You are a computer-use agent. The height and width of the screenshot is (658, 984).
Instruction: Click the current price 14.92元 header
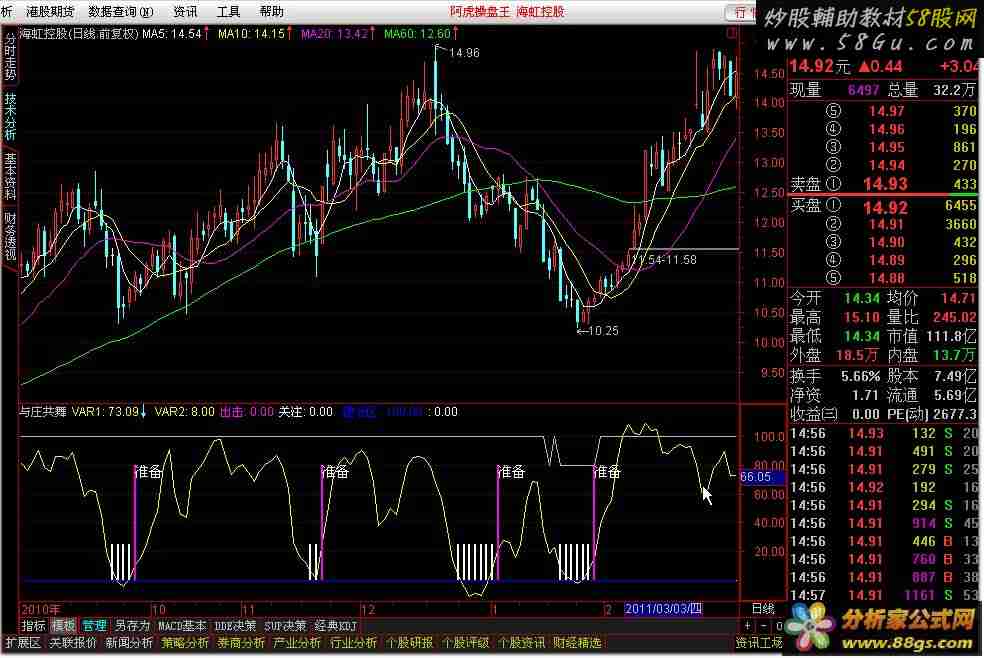pos(820,66)
